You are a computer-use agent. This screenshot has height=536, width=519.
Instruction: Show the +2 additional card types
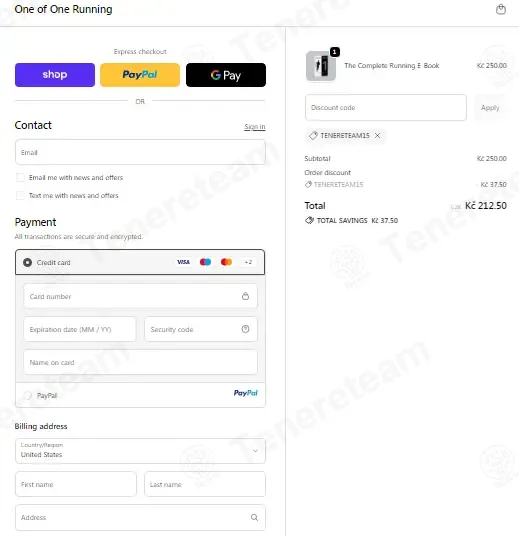pyautogui.click(x=248, y=262)
